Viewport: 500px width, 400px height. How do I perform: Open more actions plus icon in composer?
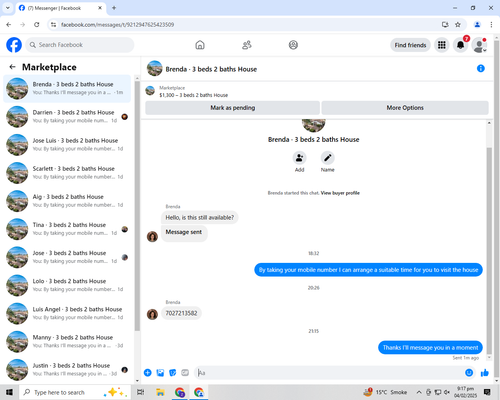point(148,373)
